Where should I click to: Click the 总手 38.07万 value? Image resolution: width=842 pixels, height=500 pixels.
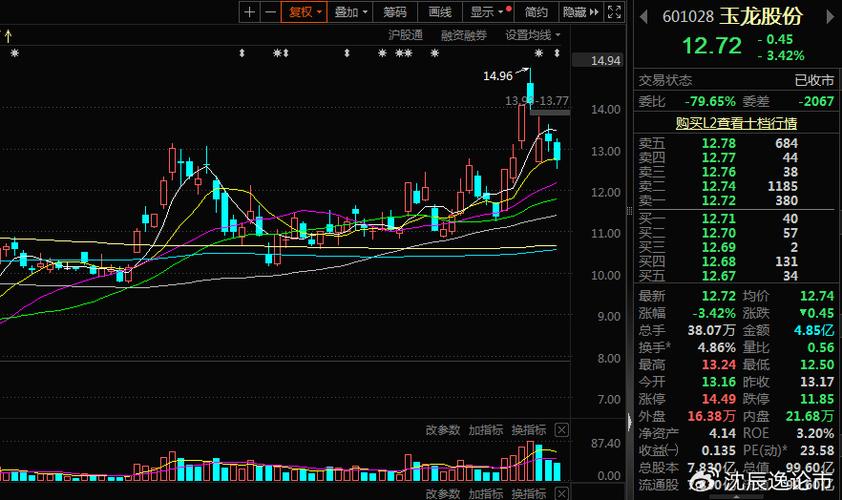(x=711, y=330)
